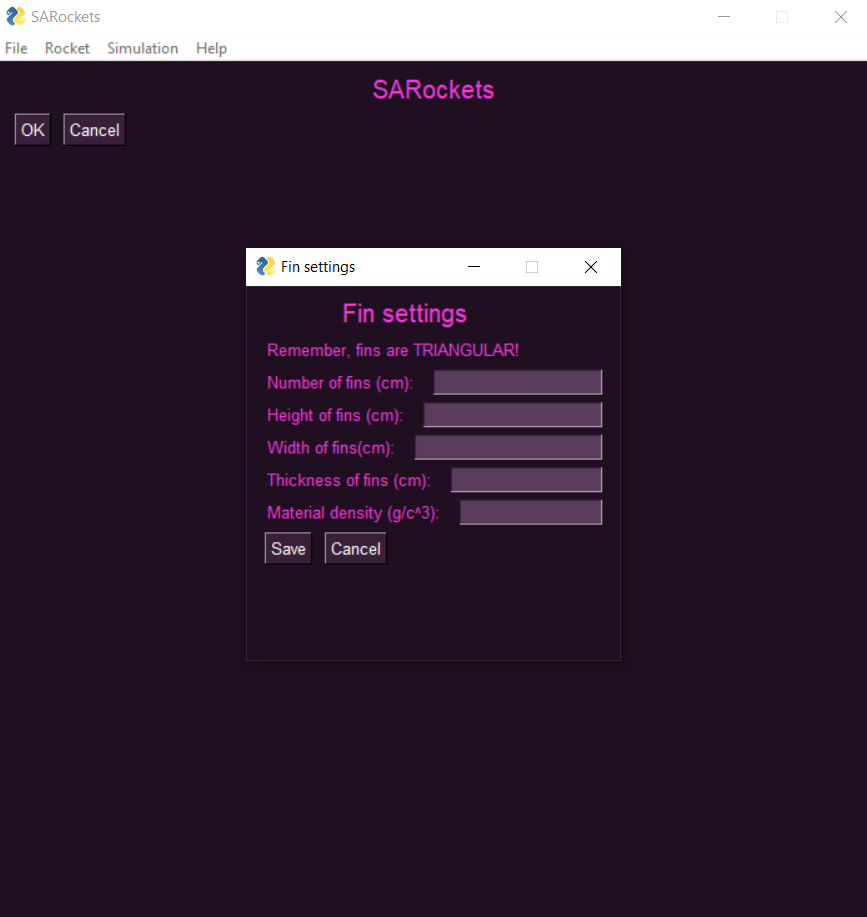This screenshot has height=917, width=867.
Task: Click the Python icon in SARockets title bar
Action: (13, 16)
